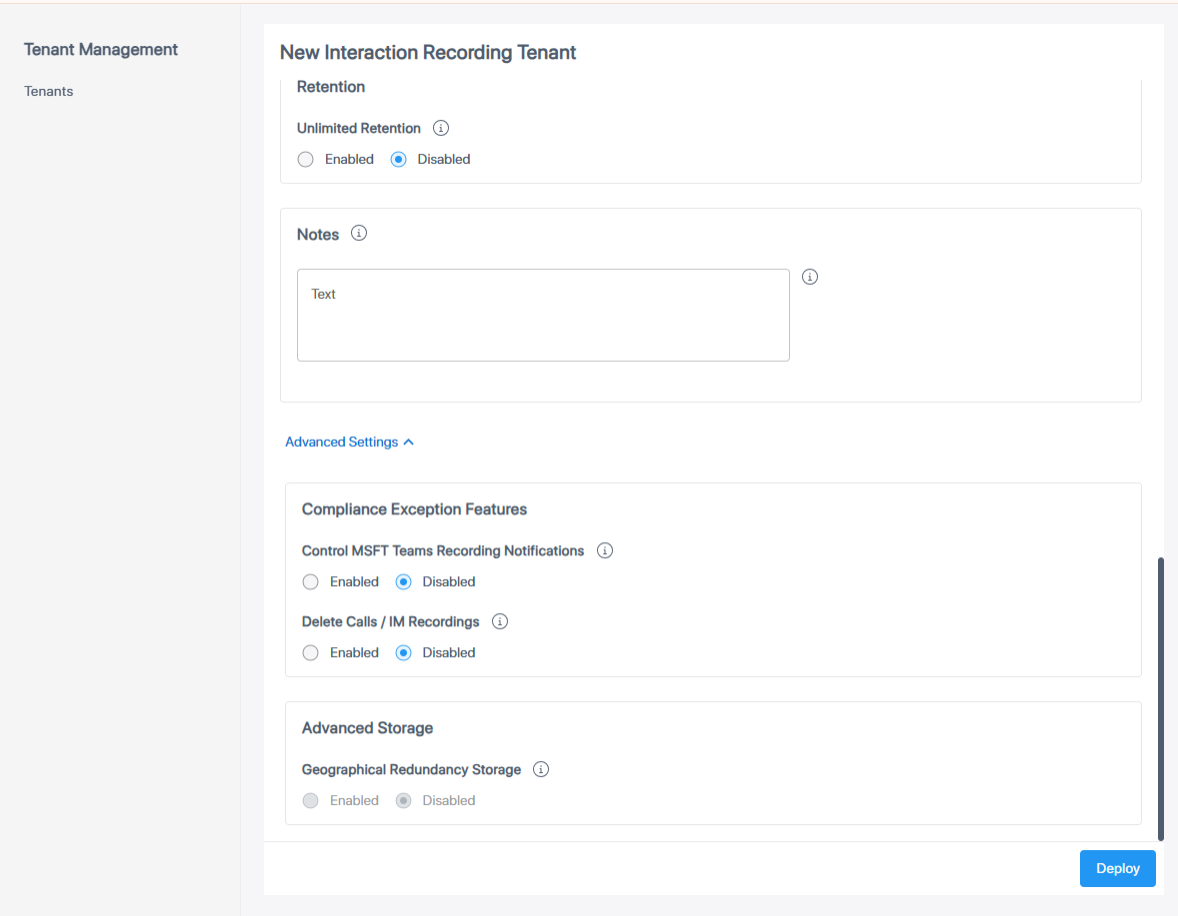Enable Unlimited Retention radio option
Image resolution: width=1178 pixels, height=916 pixels.
pyautogui.click(x=306, y=159)
